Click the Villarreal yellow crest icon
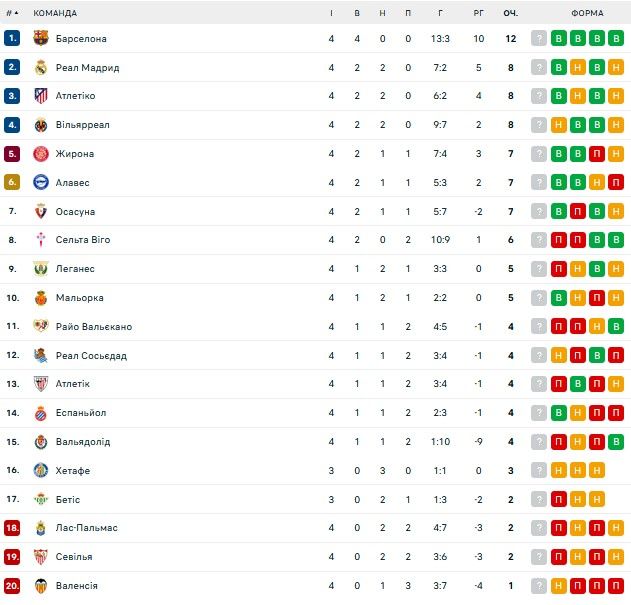The width and height of the screenshot is (631, 605). [41, 125]
